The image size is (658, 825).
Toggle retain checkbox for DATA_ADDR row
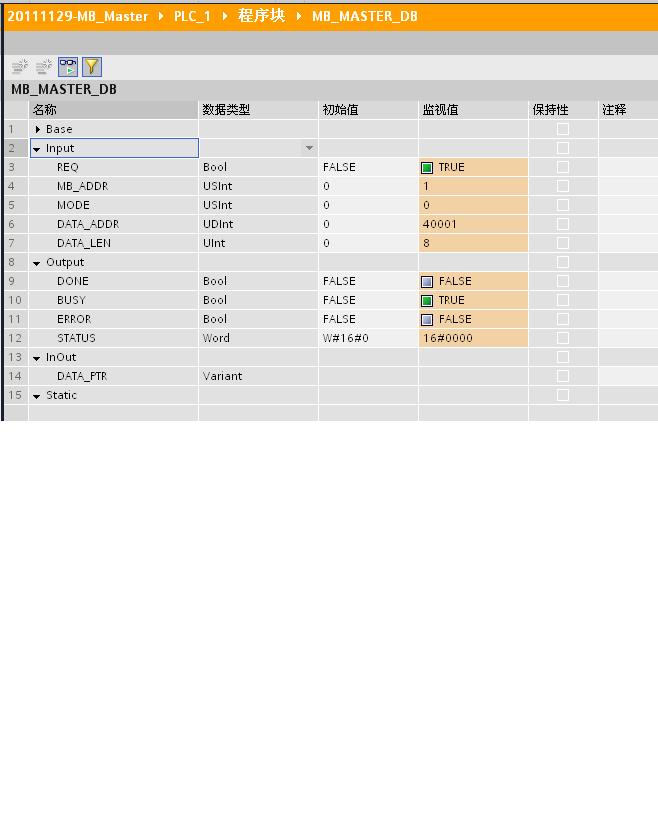[563, 224]
